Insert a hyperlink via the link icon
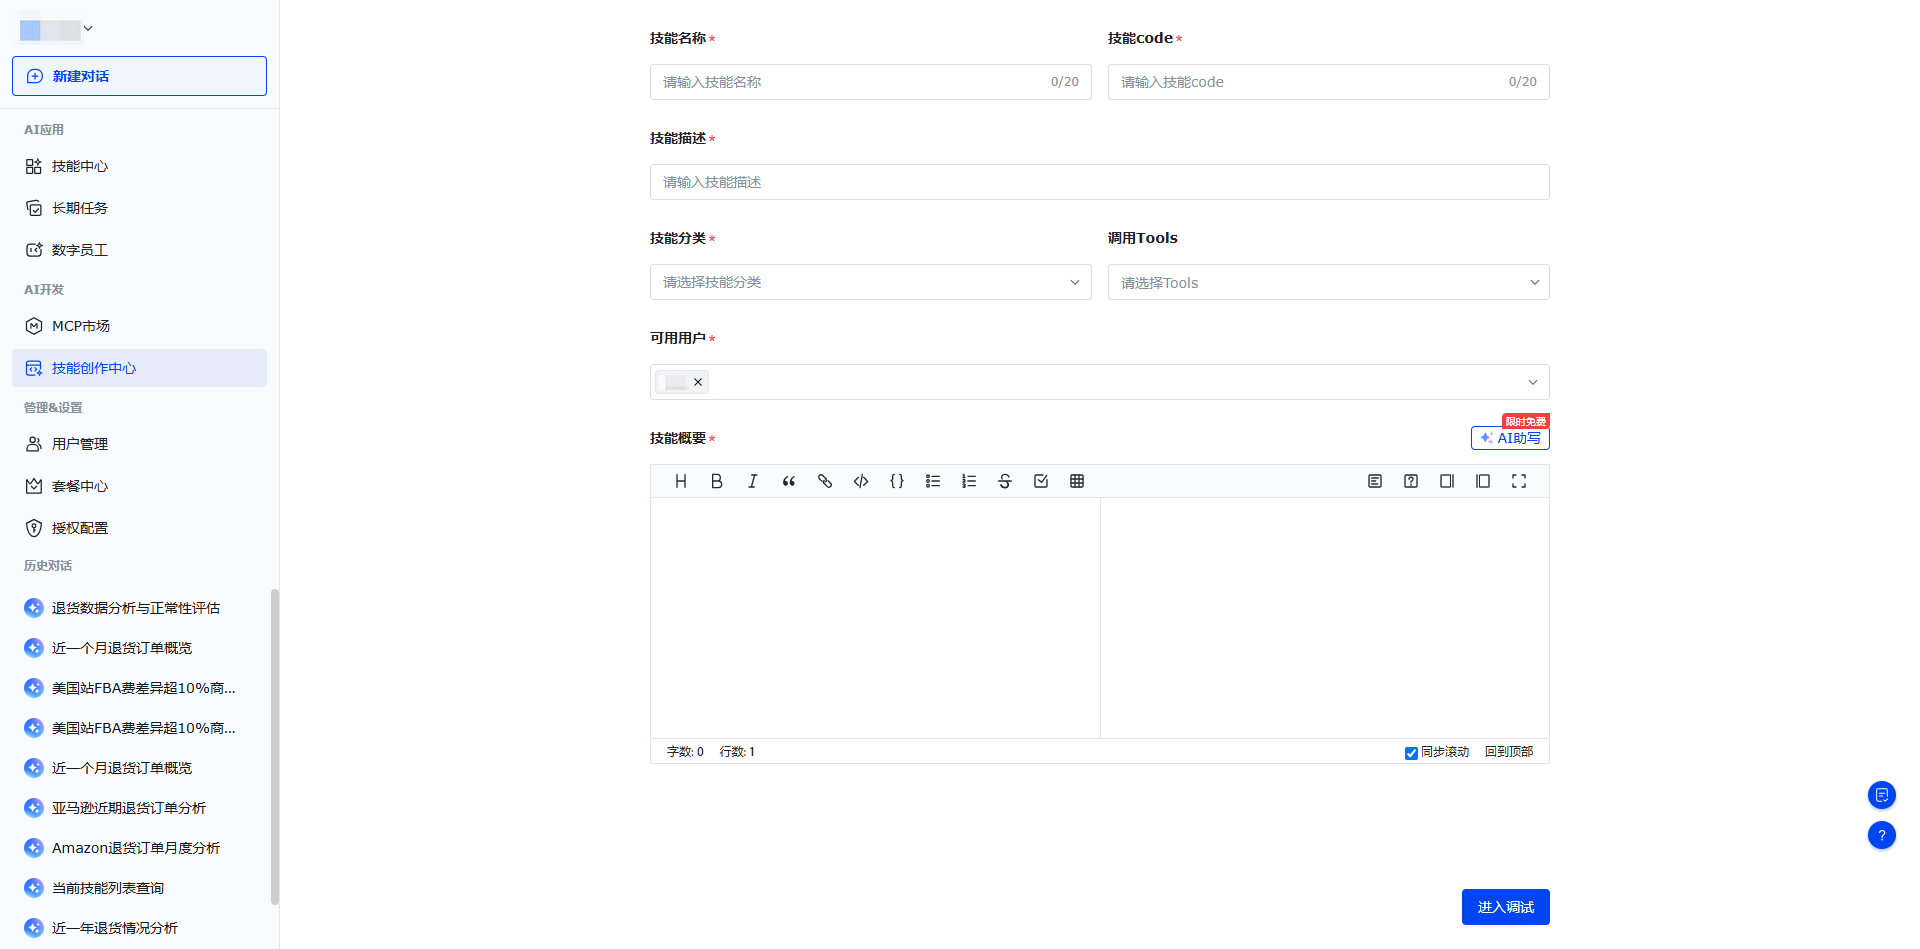Screen dimensions: 1920x949 825,481
